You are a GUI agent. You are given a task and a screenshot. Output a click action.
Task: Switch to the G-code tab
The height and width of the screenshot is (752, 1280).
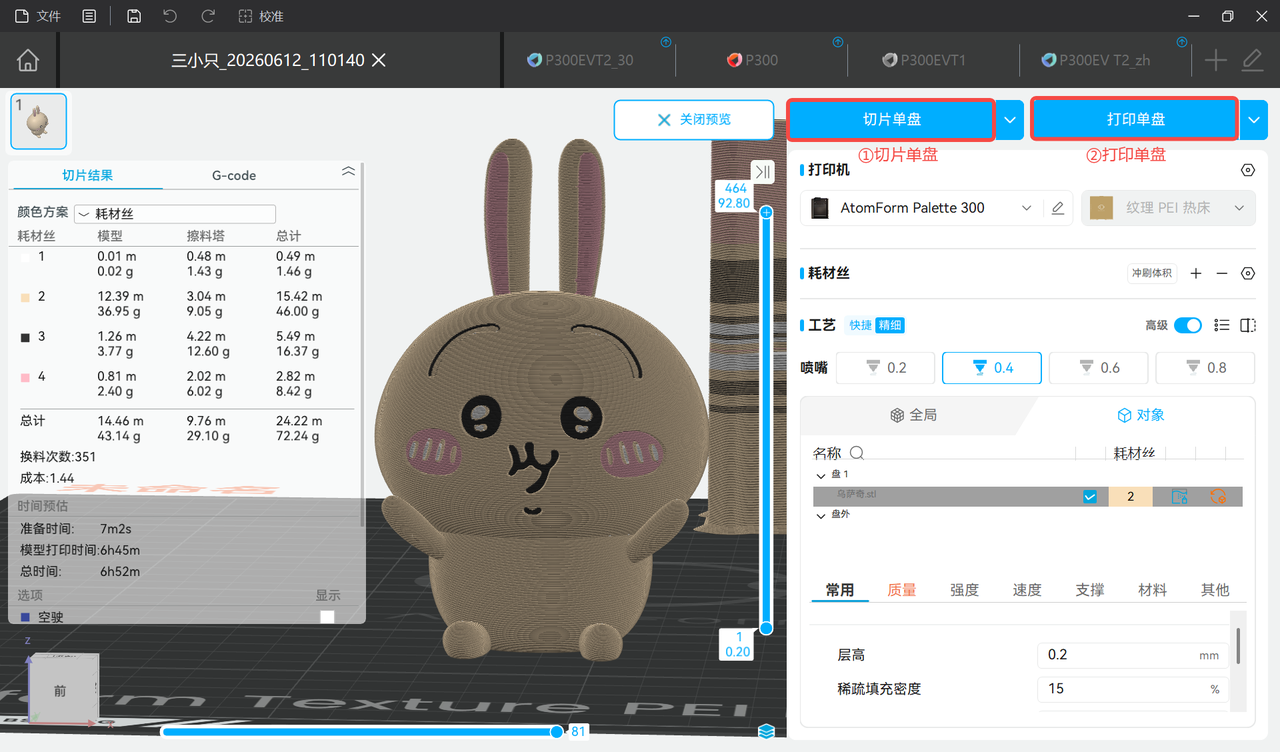pos(234,175)
